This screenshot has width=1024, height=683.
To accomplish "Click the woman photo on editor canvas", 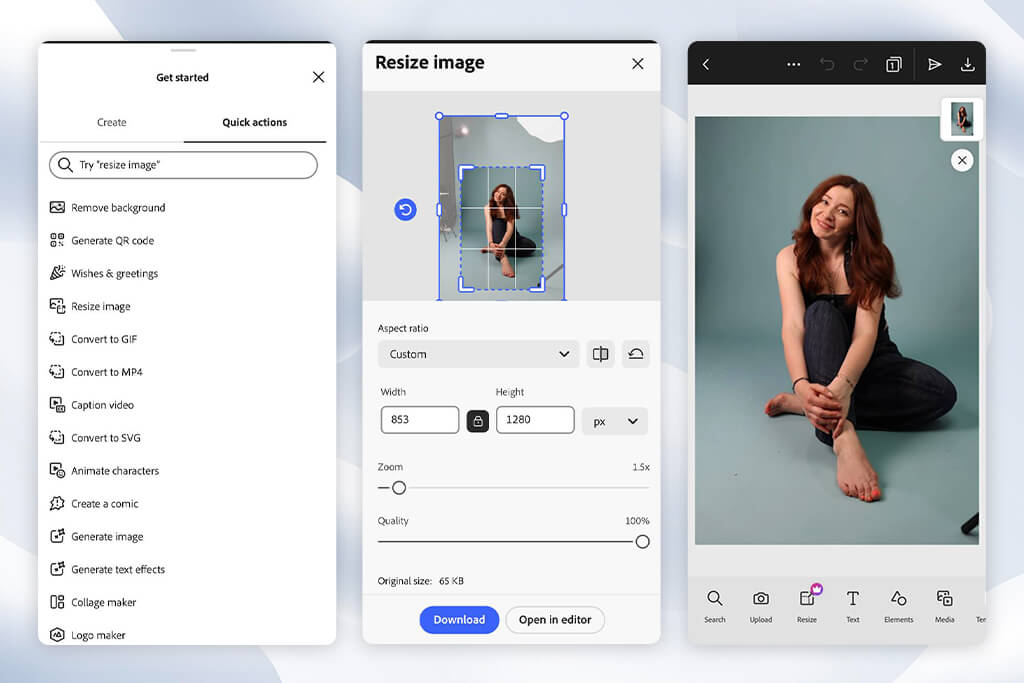I will pyautogui.click(x=837, y=330).
